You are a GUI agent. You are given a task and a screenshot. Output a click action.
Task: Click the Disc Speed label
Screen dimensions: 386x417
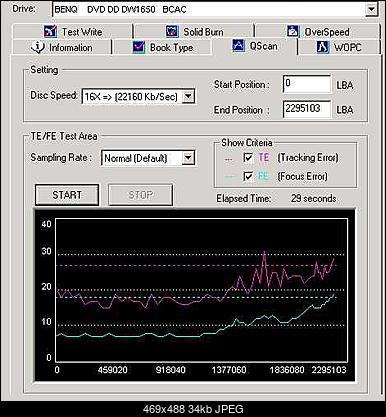54,95
